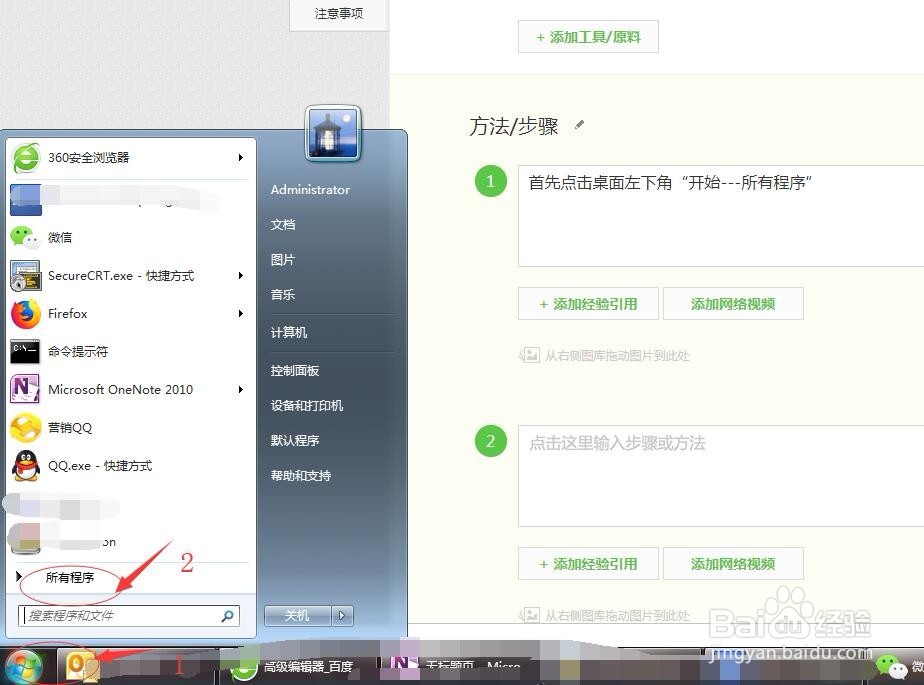
Task: Click 添加网络视频 under step 2
Action: click(x=733, y=564)
